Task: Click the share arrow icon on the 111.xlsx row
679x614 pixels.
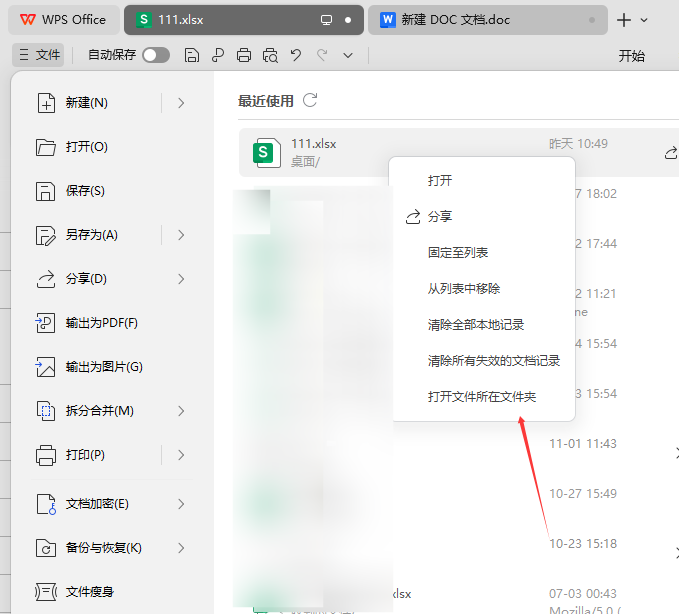Action: click(671, 152)
